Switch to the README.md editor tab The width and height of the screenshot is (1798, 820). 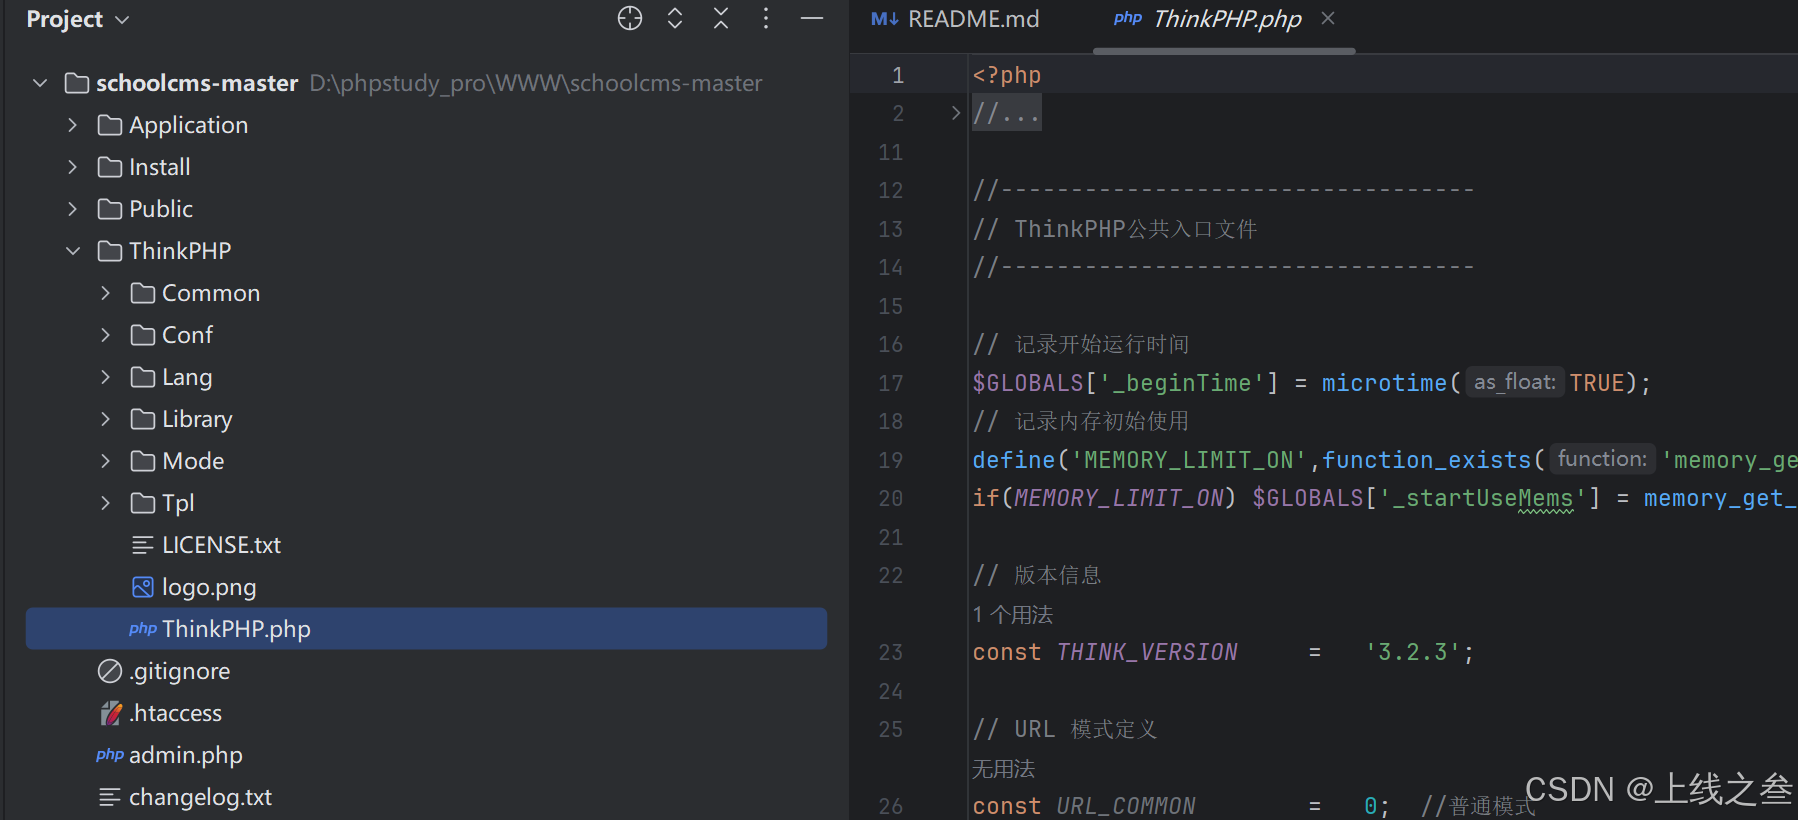(x=955, y=19)
